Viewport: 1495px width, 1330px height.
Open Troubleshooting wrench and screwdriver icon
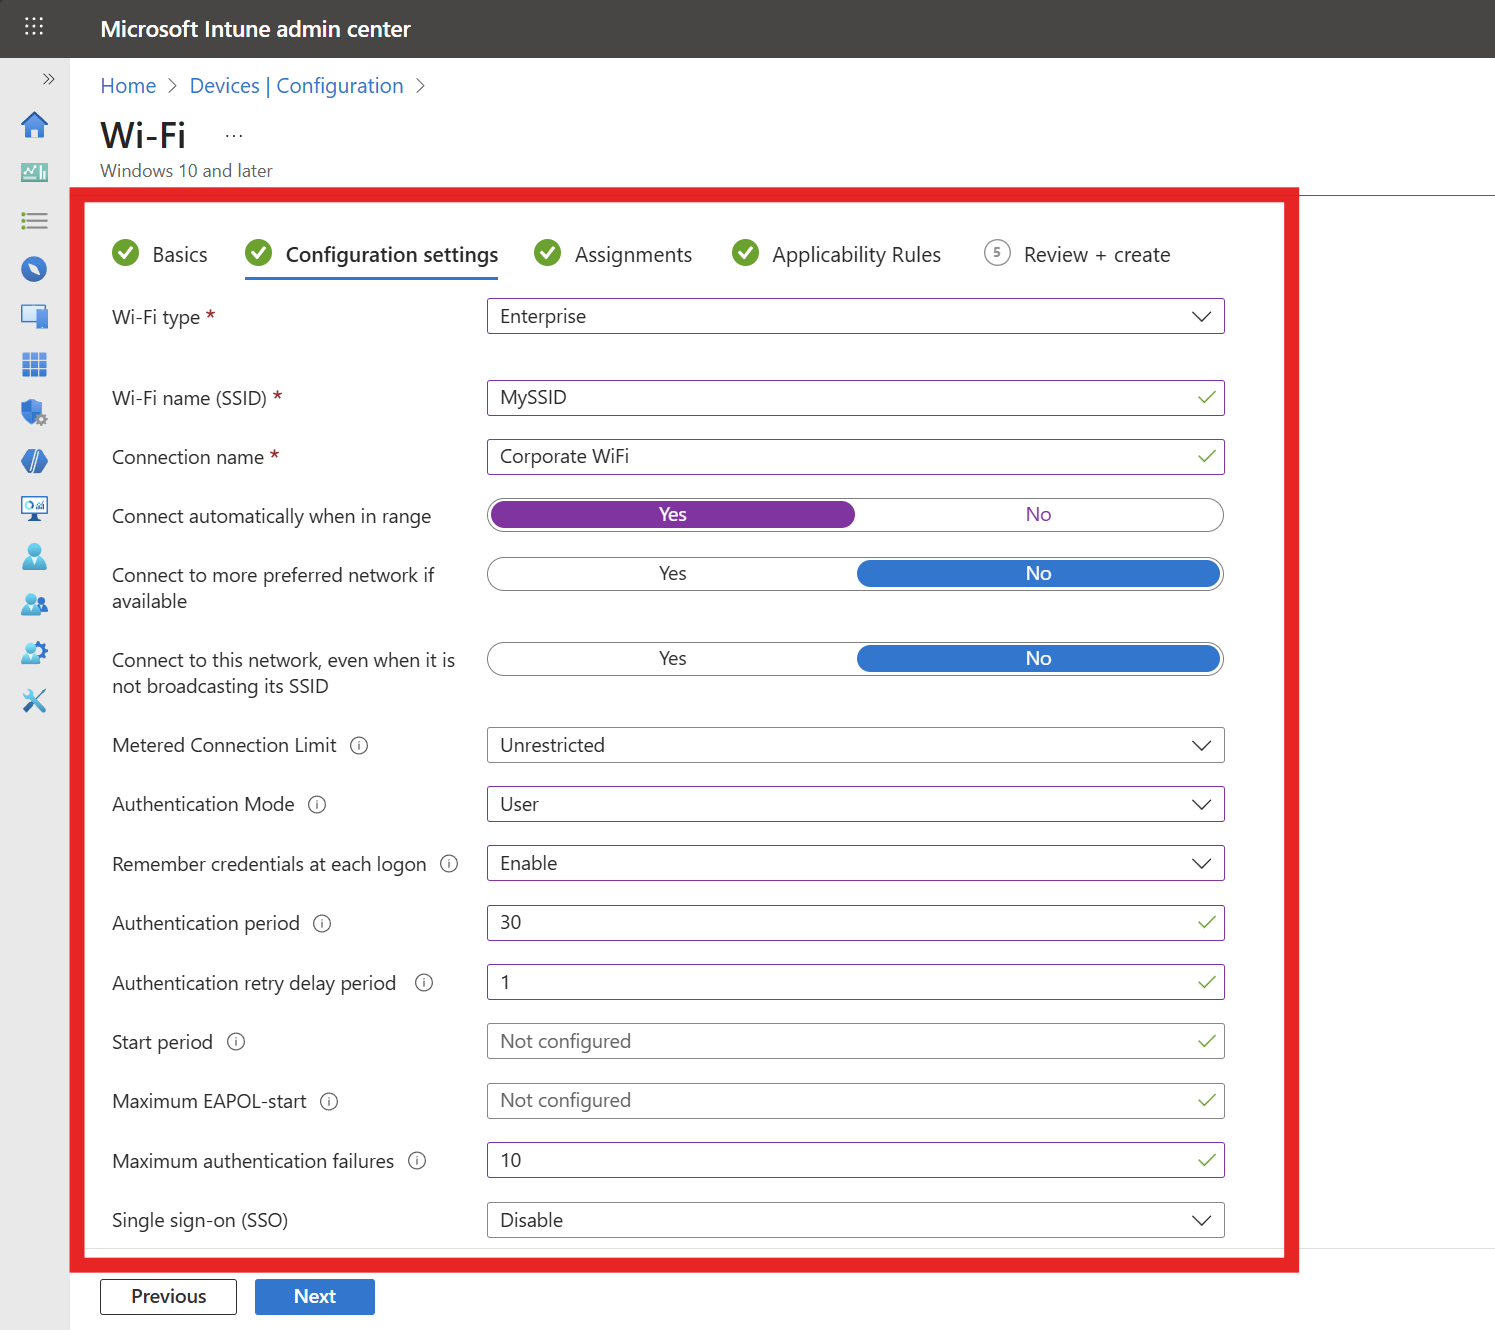[x=34, y=701]
